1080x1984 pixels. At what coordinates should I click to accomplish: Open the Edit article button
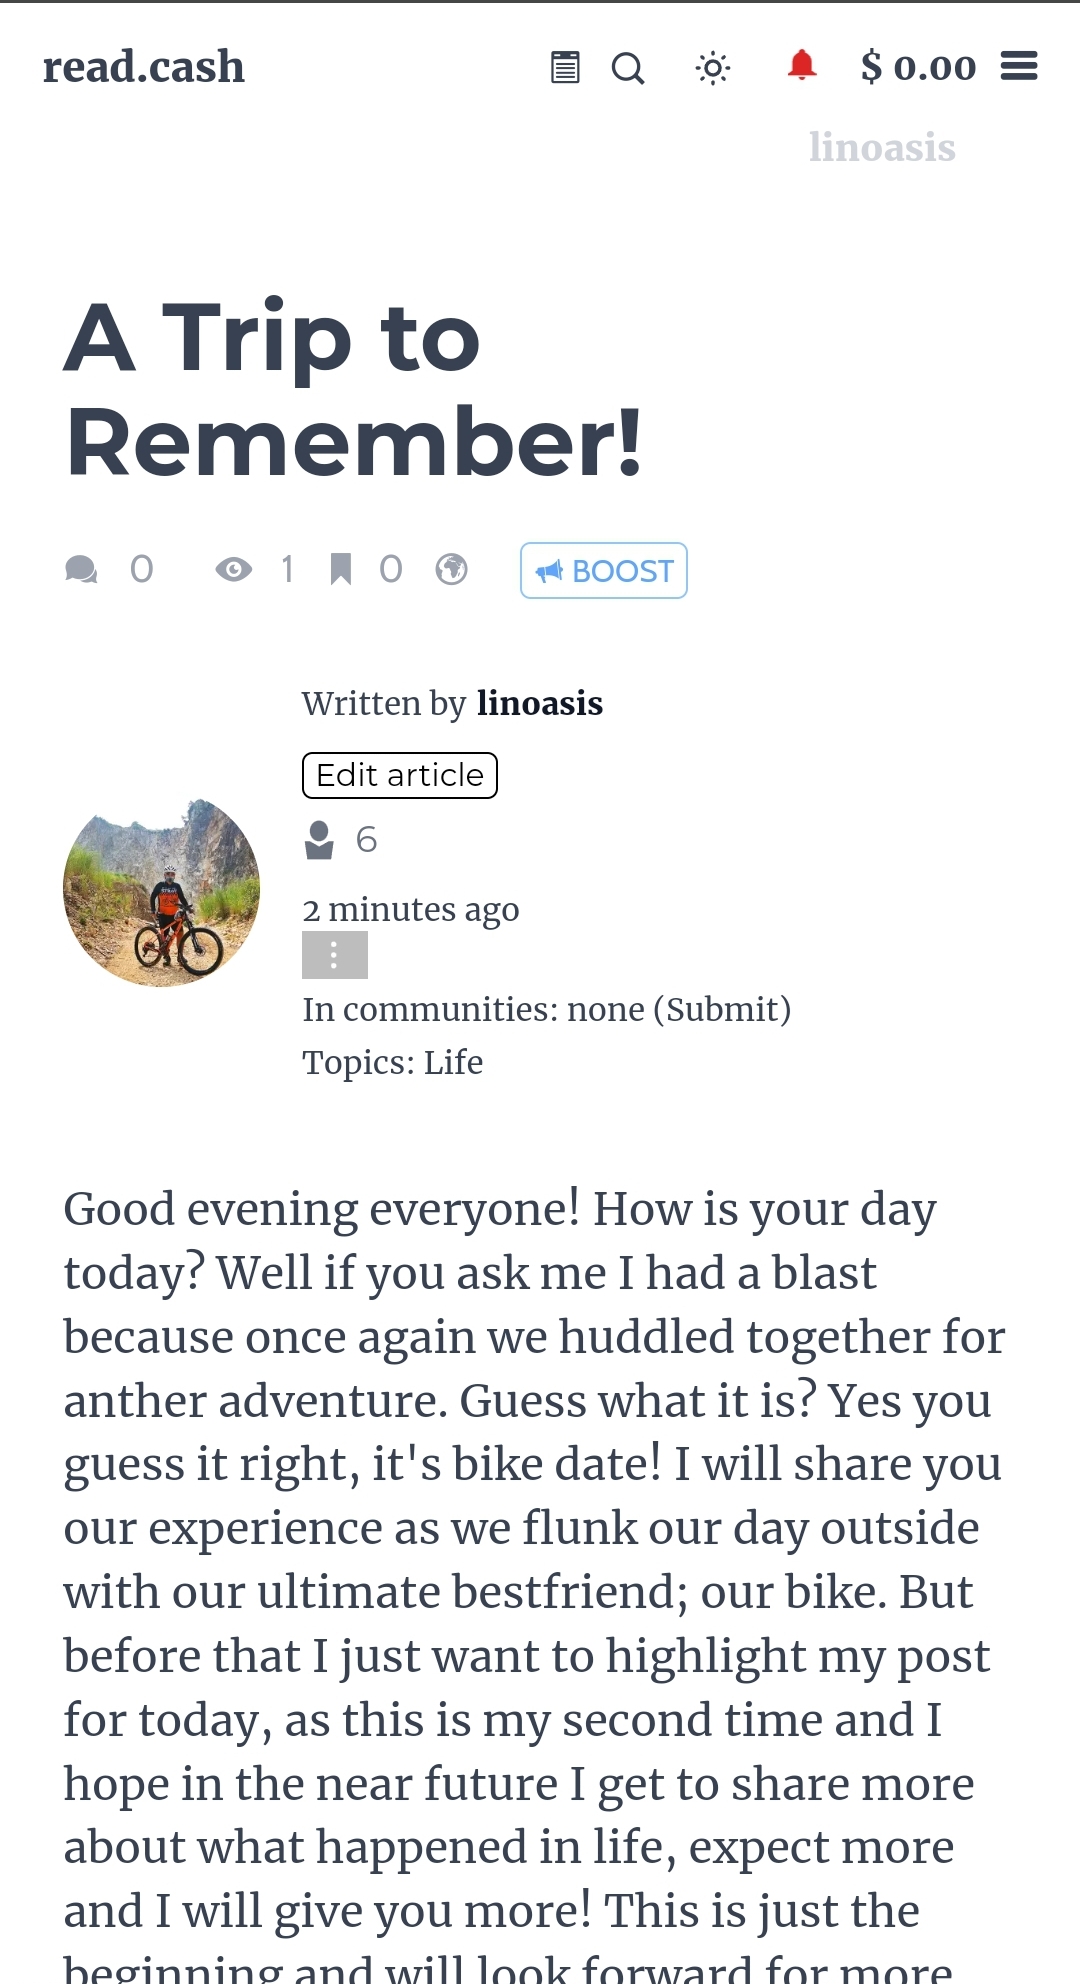[x=400, y=775]
